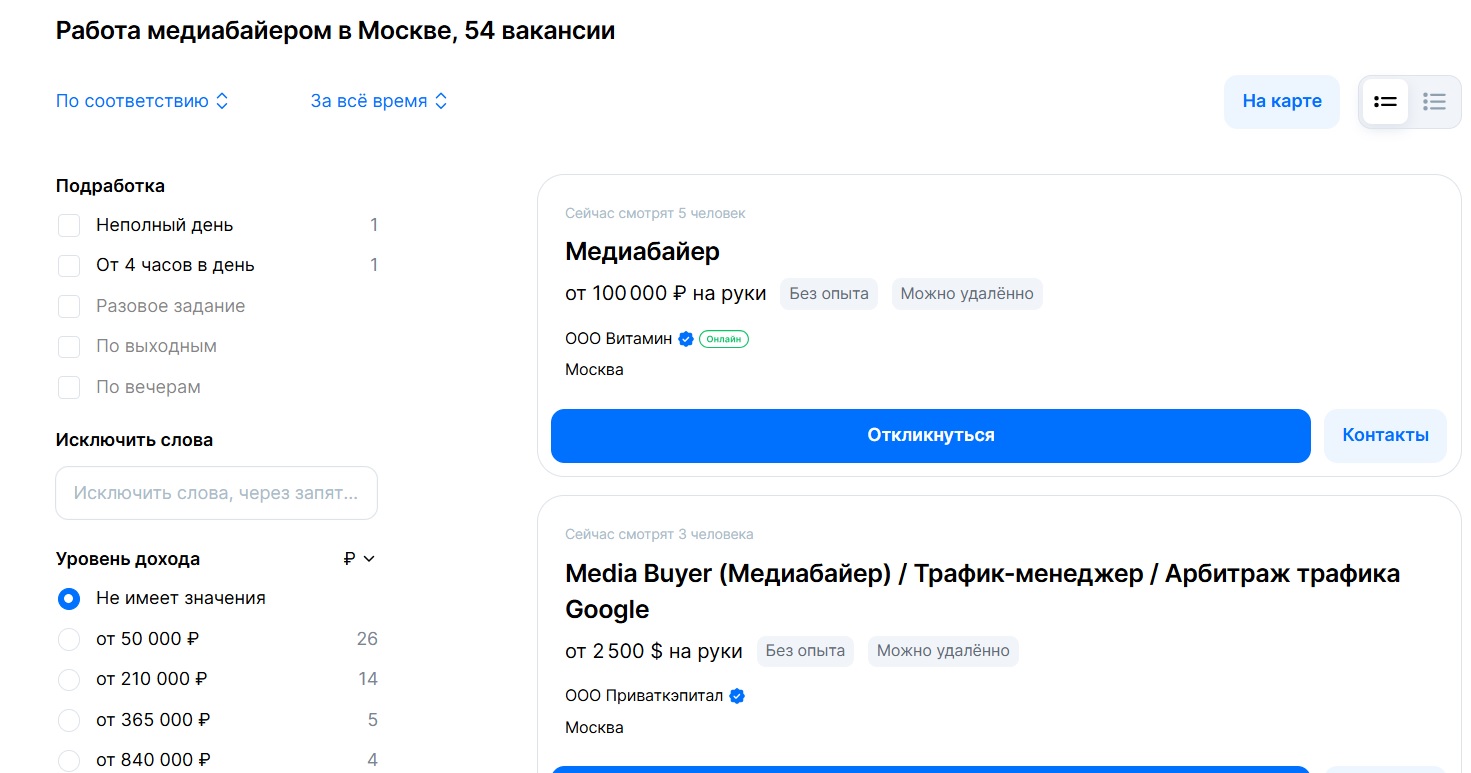Open the Медиабайер vacancy title
The height and width of the screenshot is (773, 1471).
pos(642,251)
